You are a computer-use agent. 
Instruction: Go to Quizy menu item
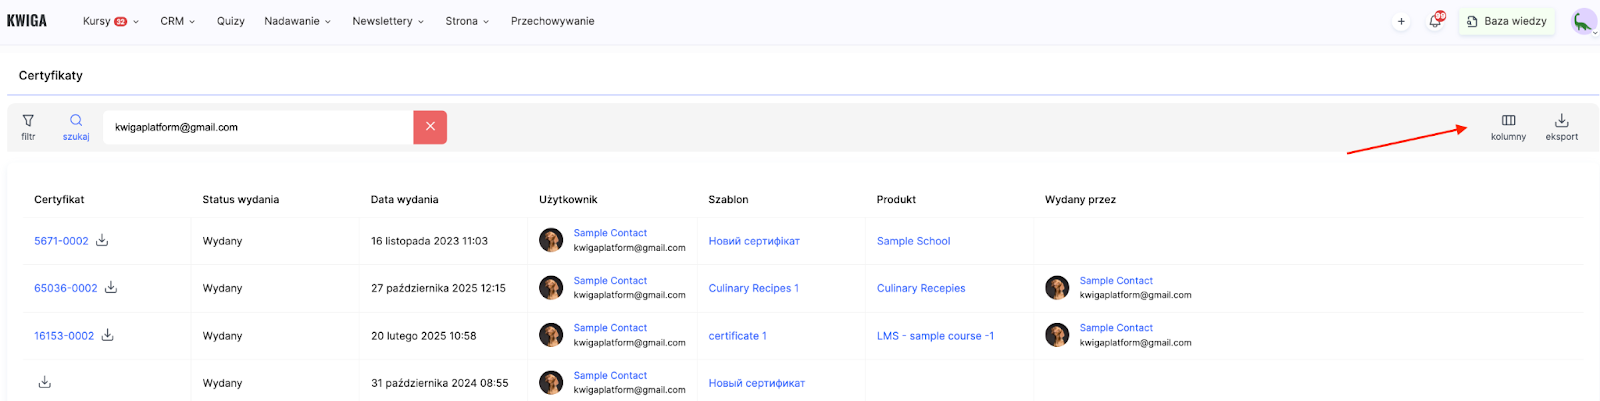pyautogui.click(x=230, y=21)
